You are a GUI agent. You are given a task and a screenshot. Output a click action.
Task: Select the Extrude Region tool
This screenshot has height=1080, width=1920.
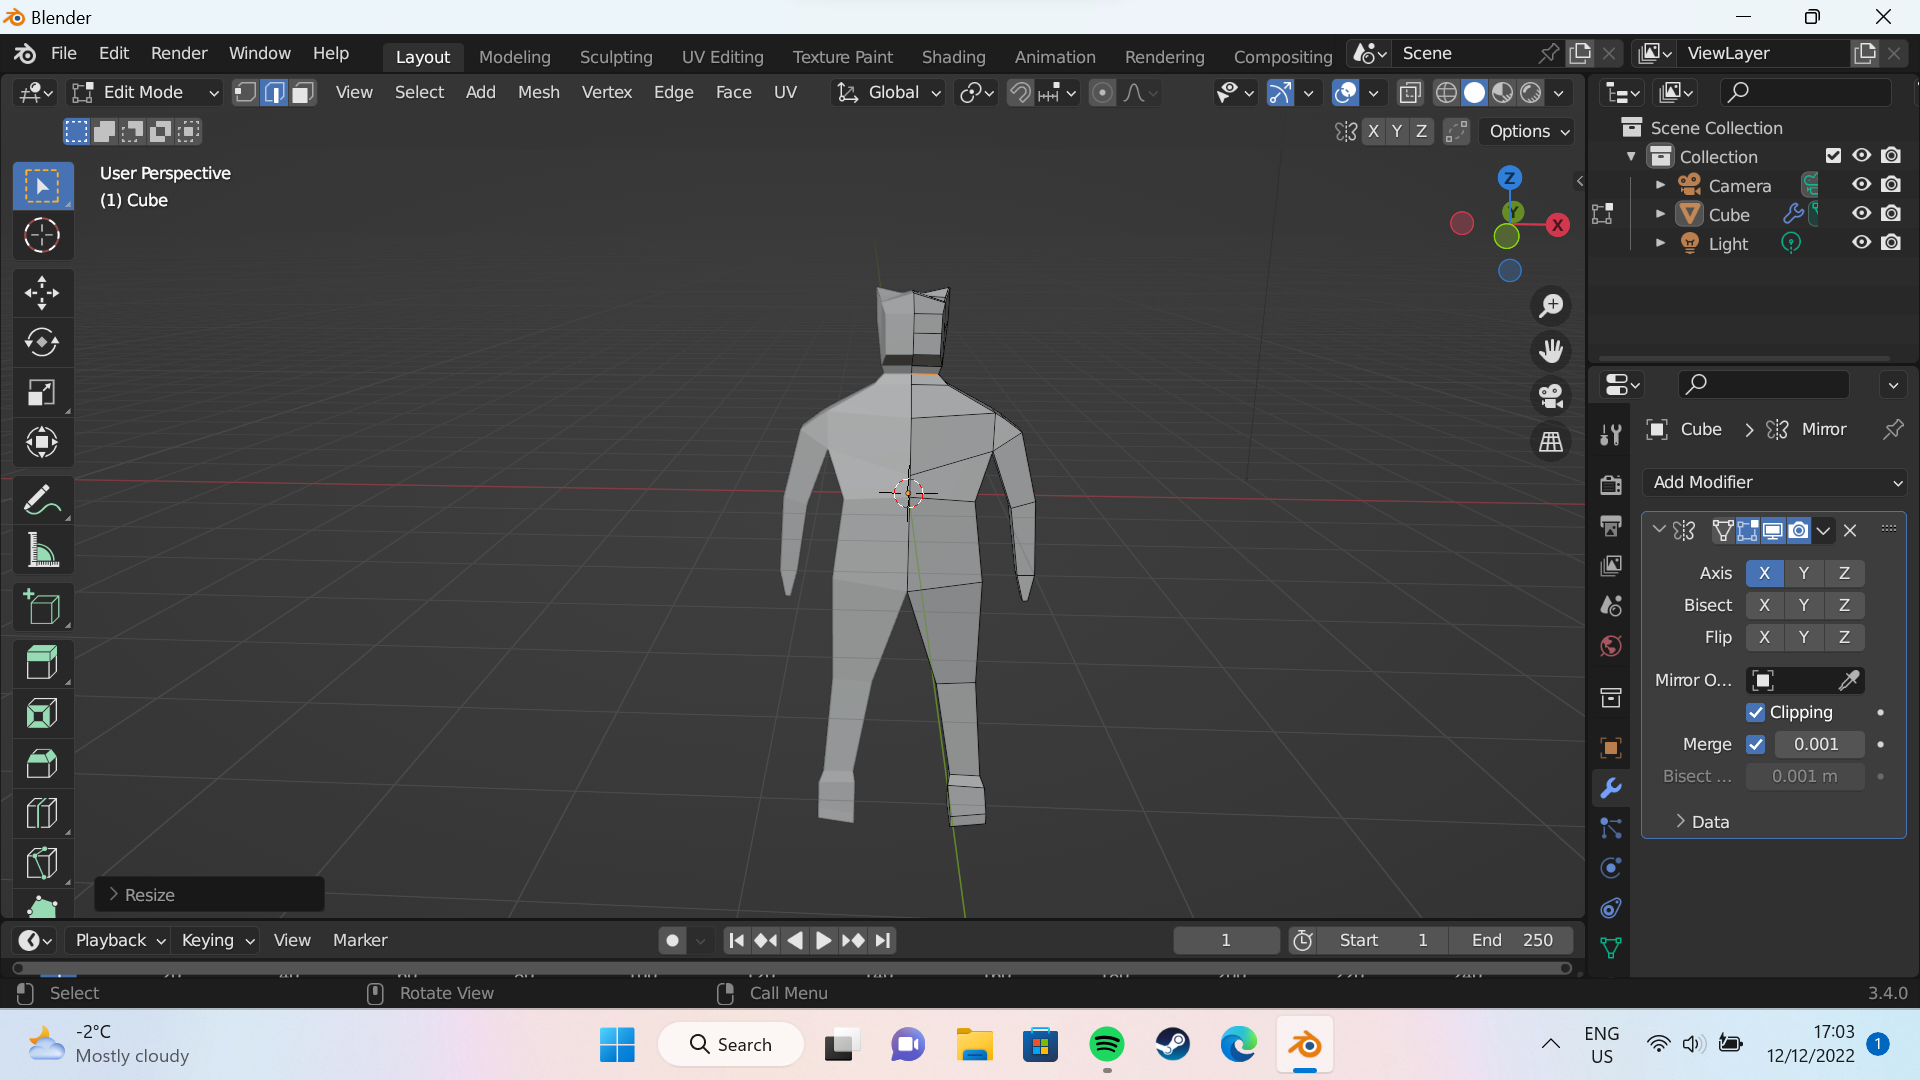point(42,663)
